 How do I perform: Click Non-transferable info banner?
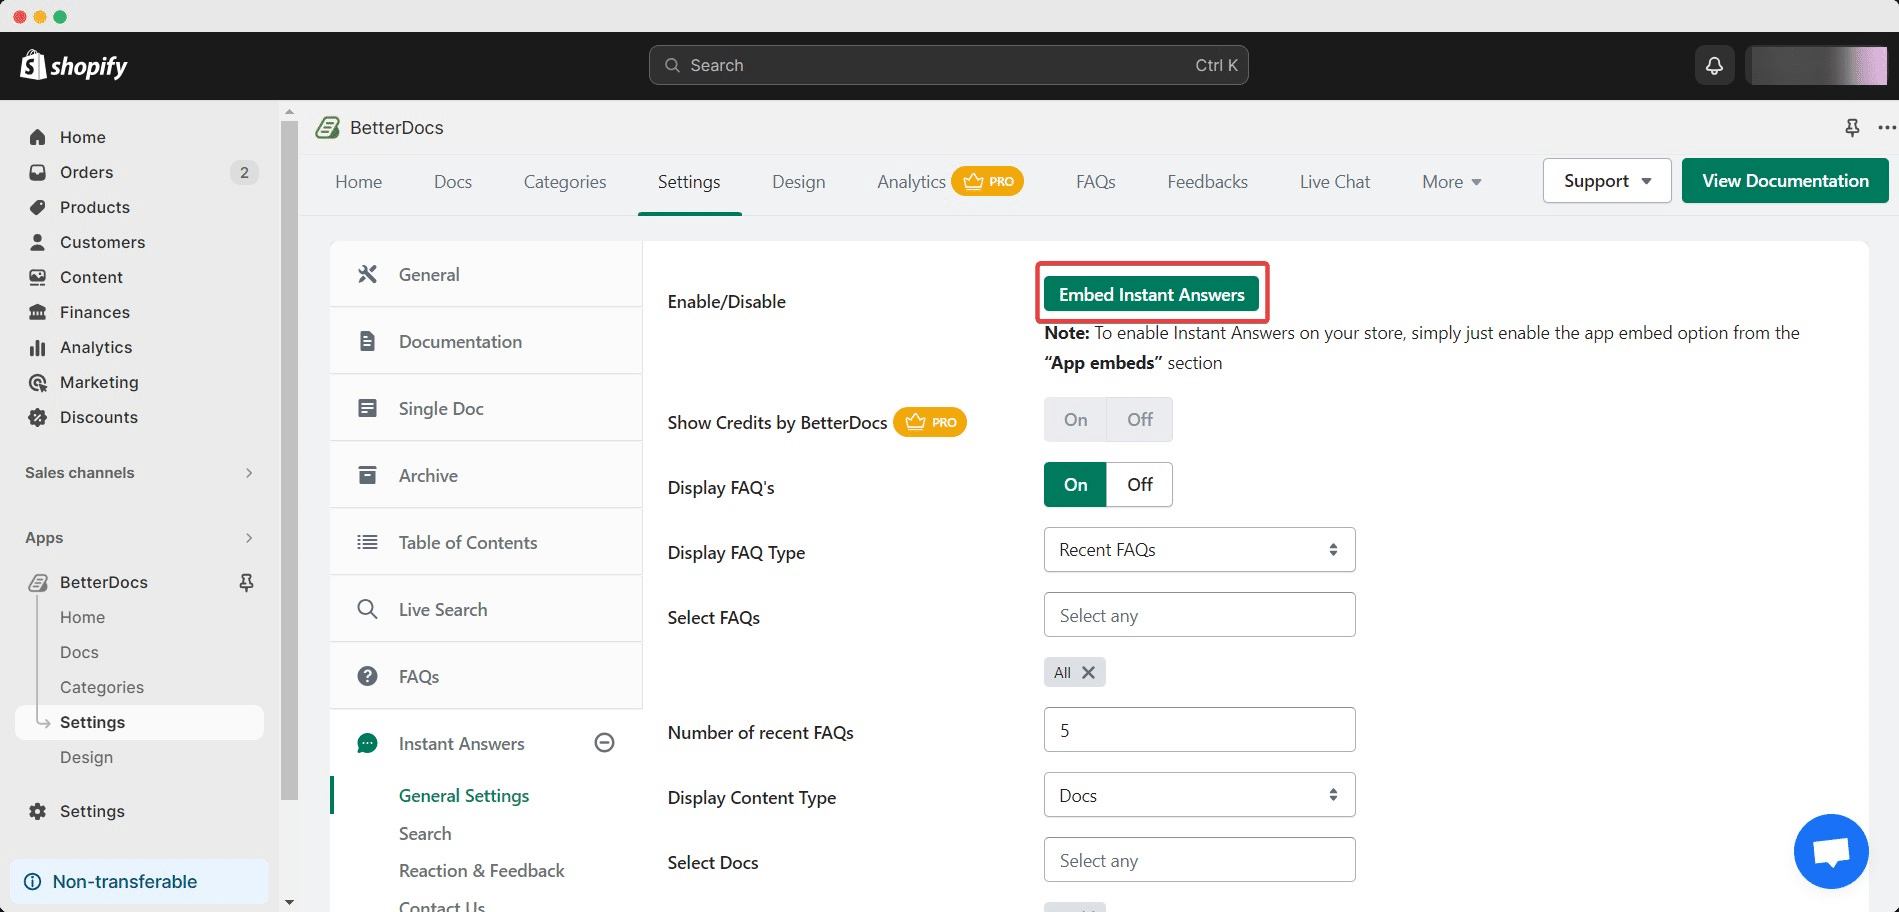pos(139,881)
